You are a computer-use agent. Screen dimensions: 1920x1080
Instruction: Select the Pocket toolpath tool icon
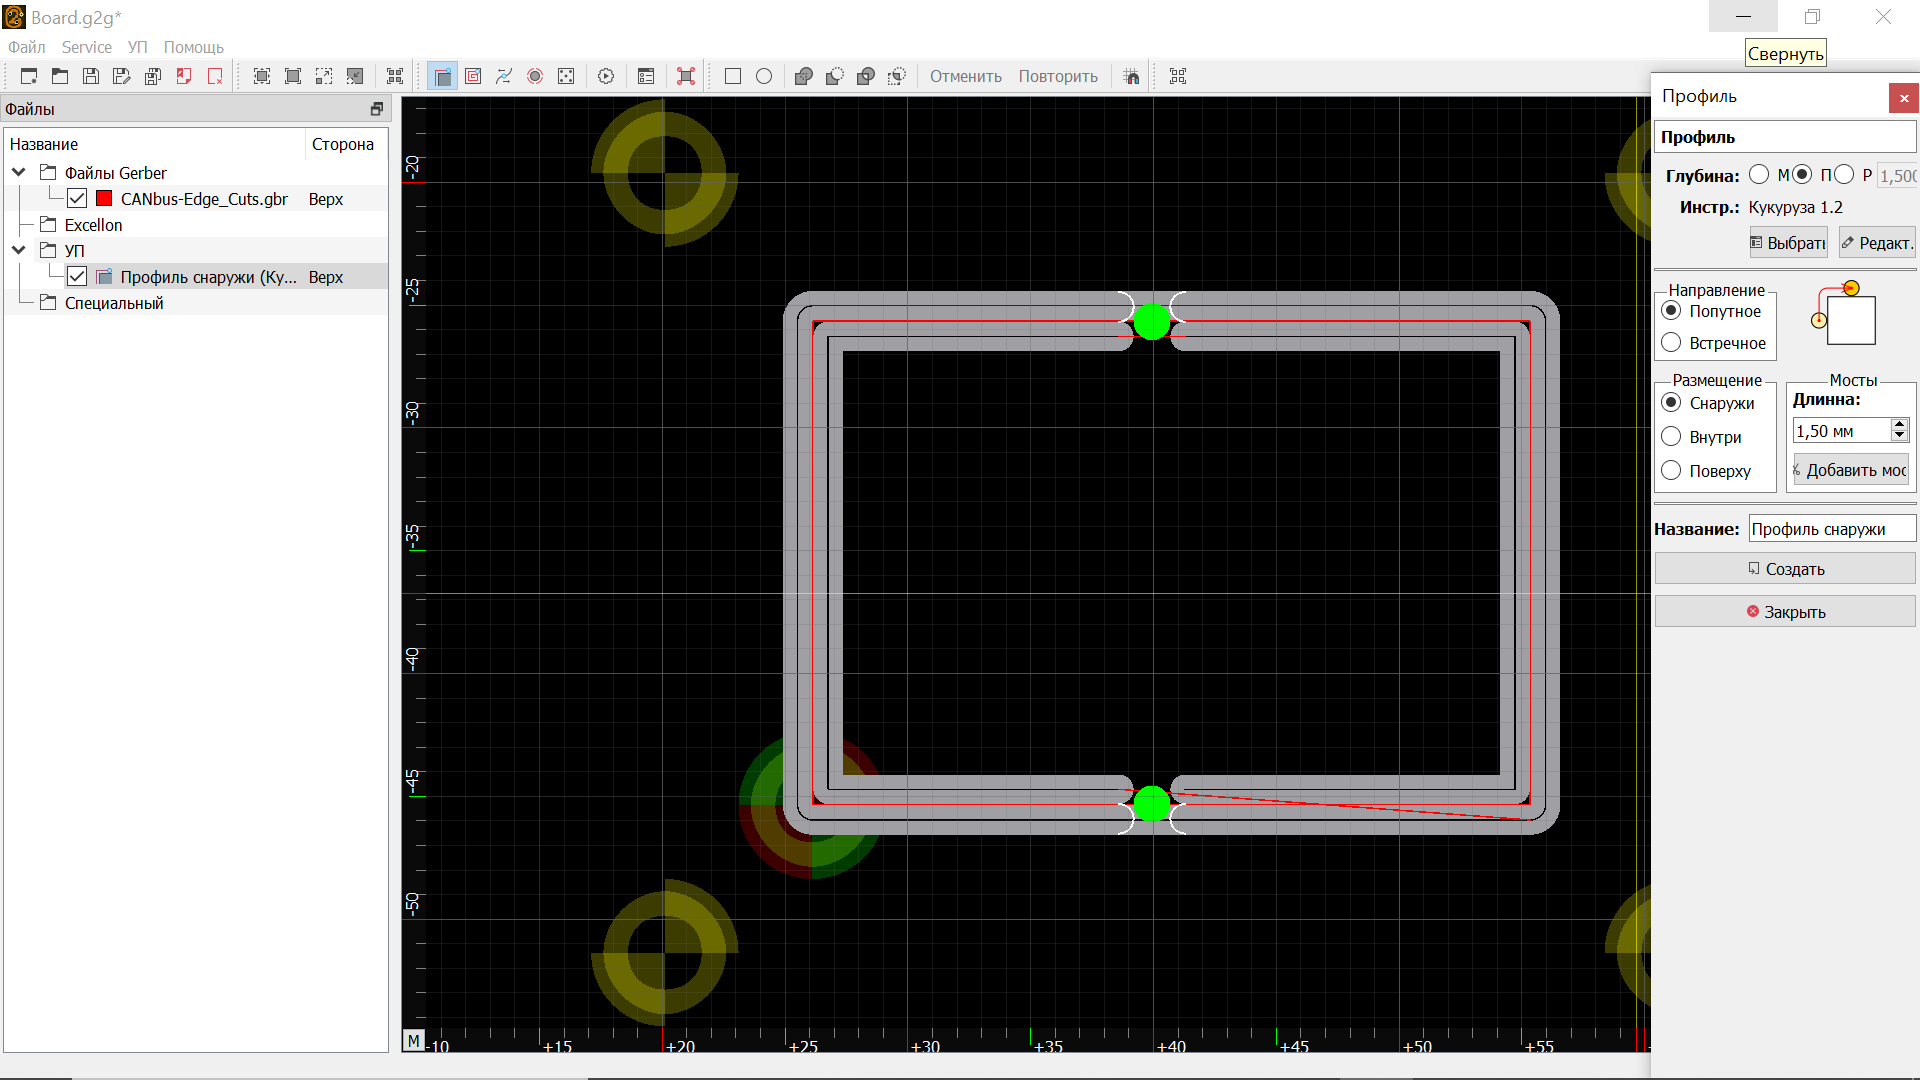[x=473, y=76]
